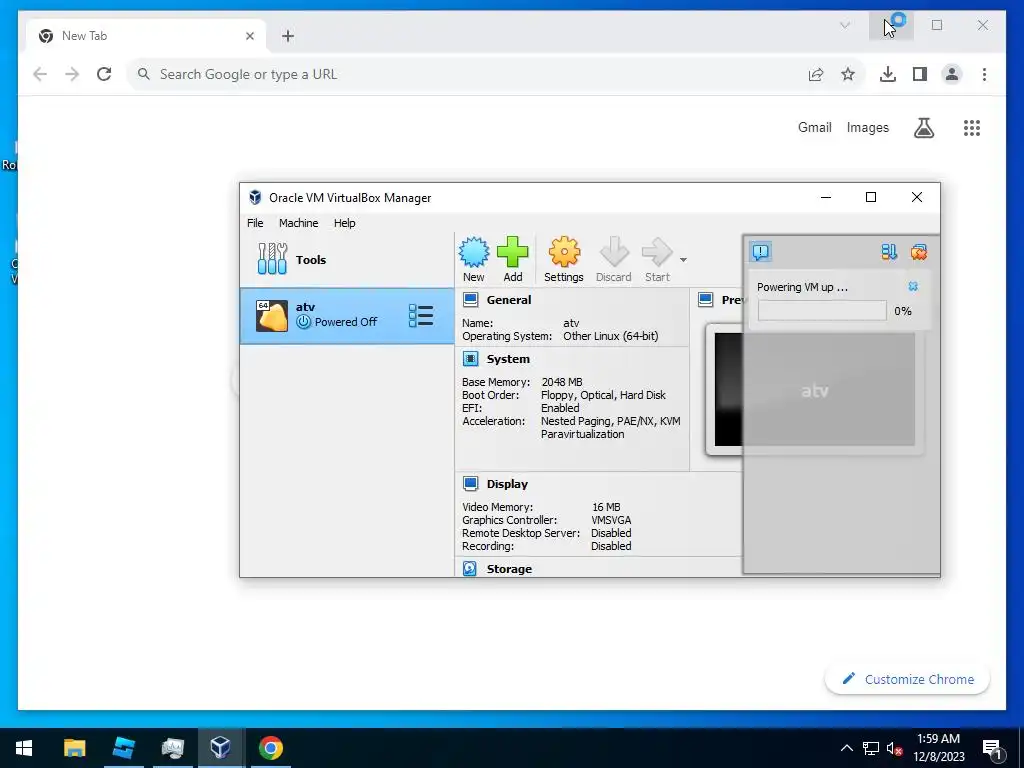Open the Machine menu in VirtualBox
Viewport: 1024px width, 768px height.
[298, 223]
